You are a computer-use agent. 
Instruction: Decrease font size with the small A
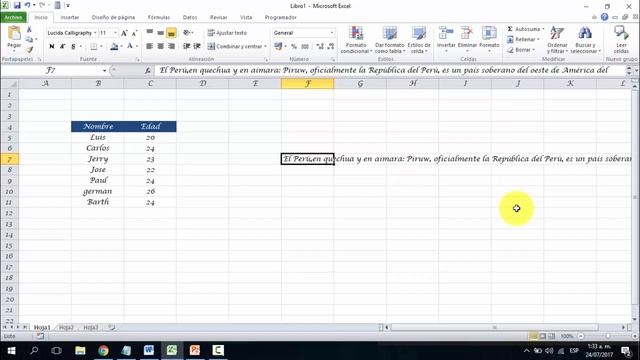134,33
